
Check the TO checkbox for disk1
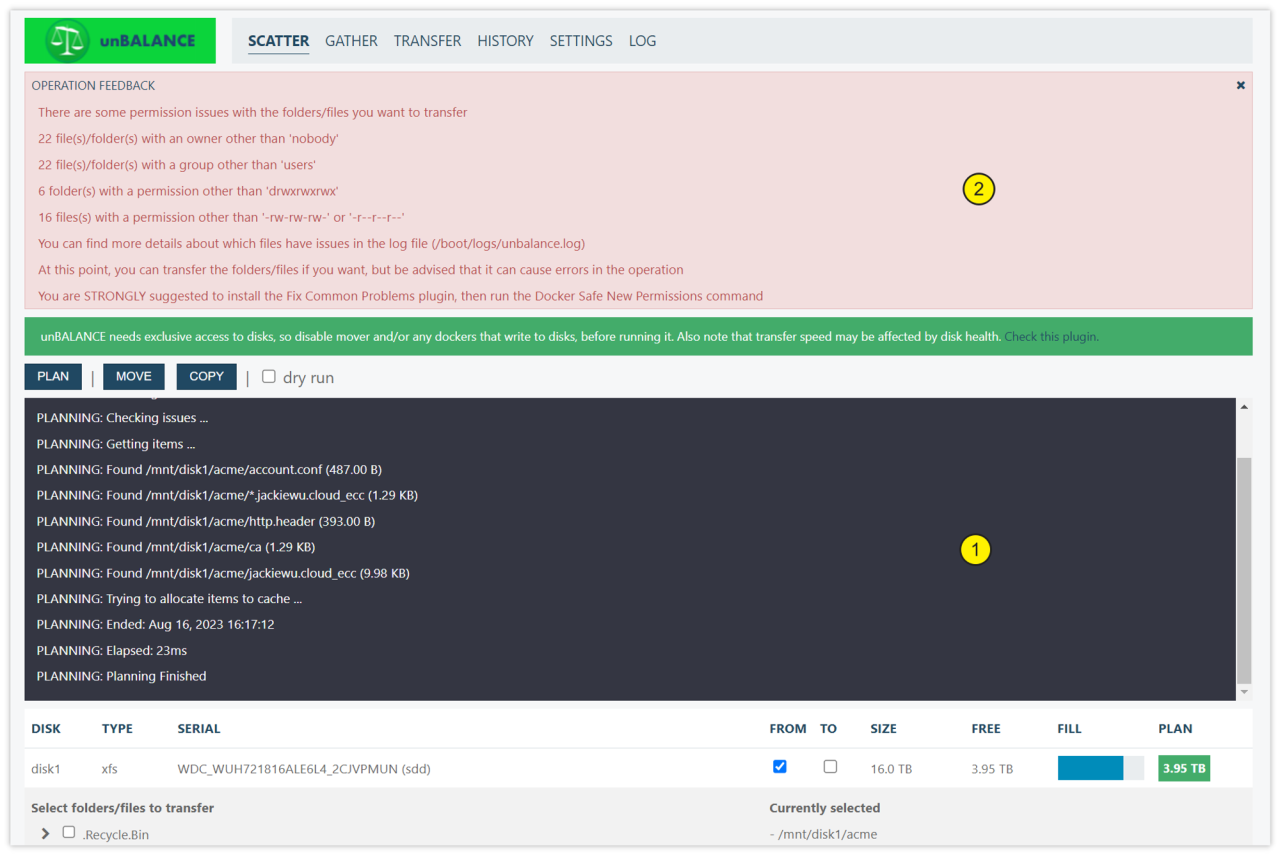830,767
